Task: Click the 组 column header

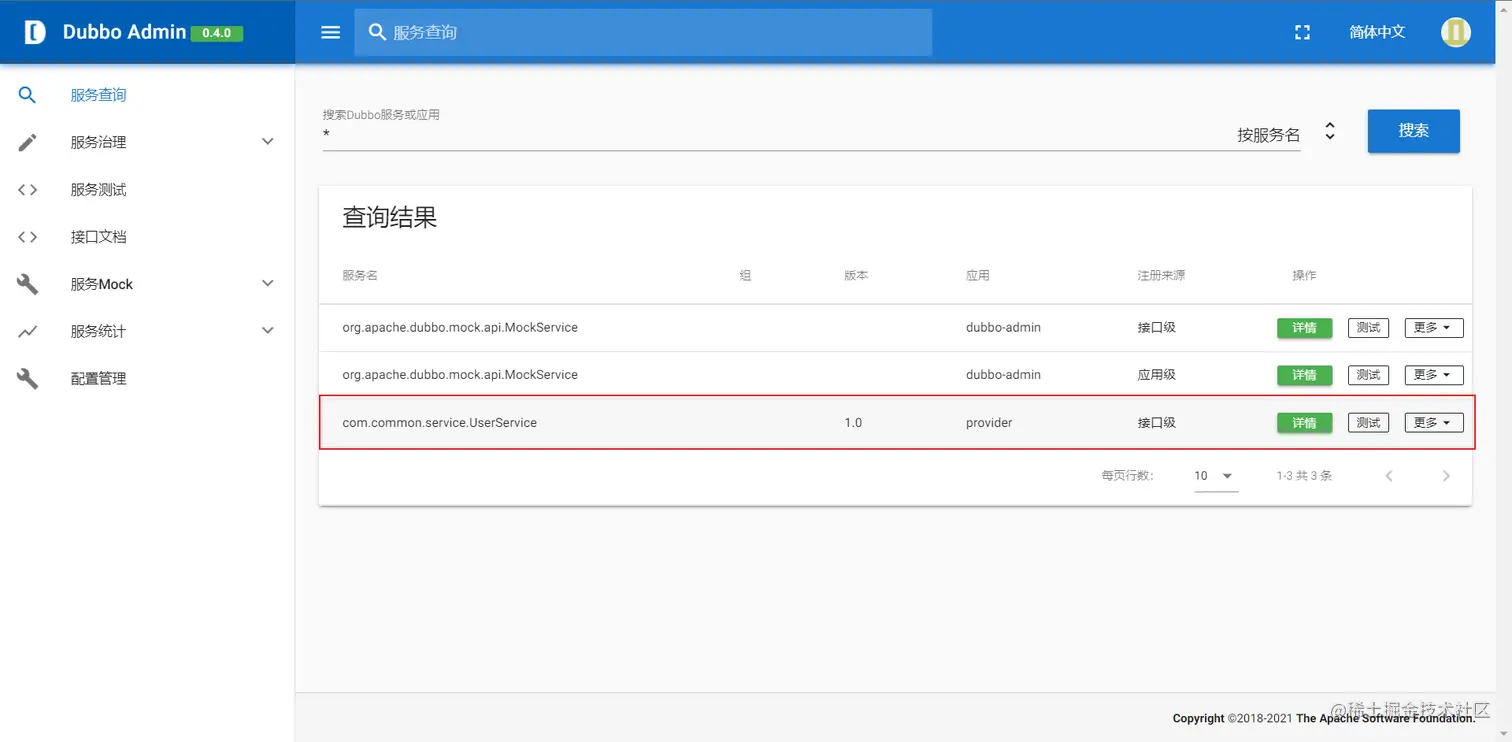Action: click(x=745, y=275)
